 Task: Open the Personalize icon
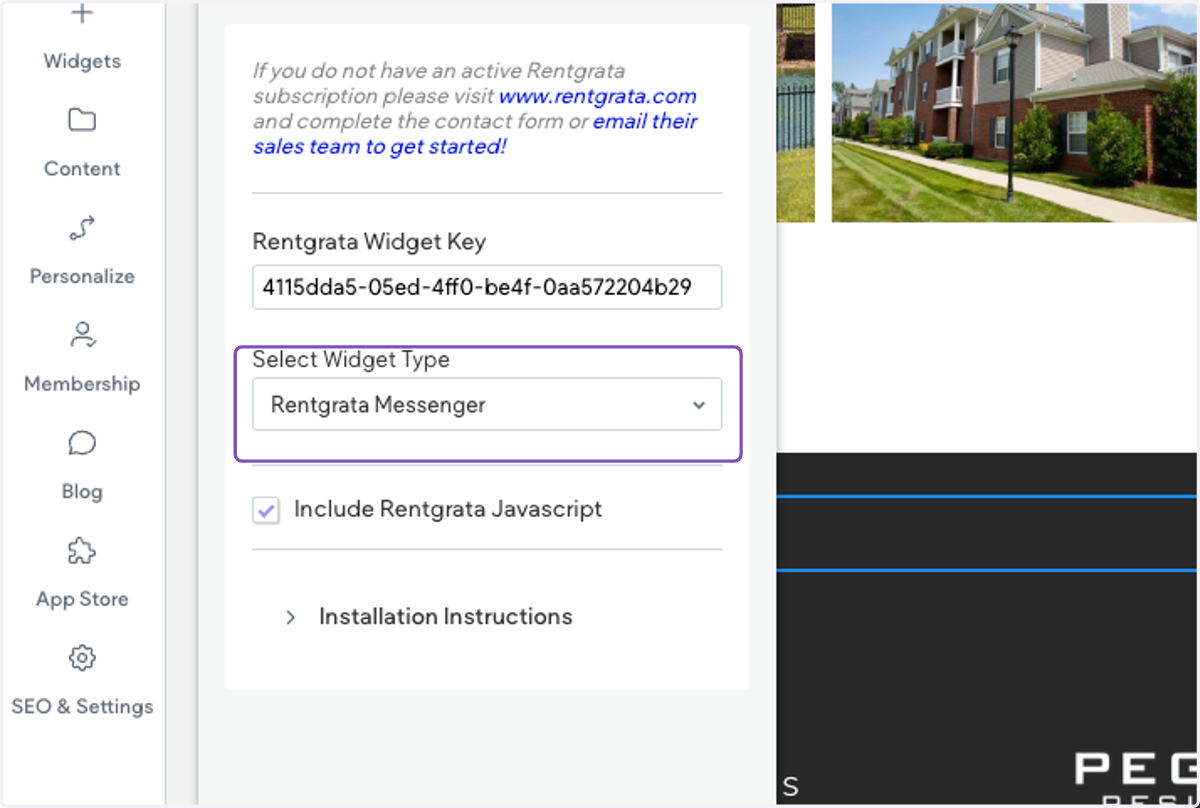(x=82, y=228)
